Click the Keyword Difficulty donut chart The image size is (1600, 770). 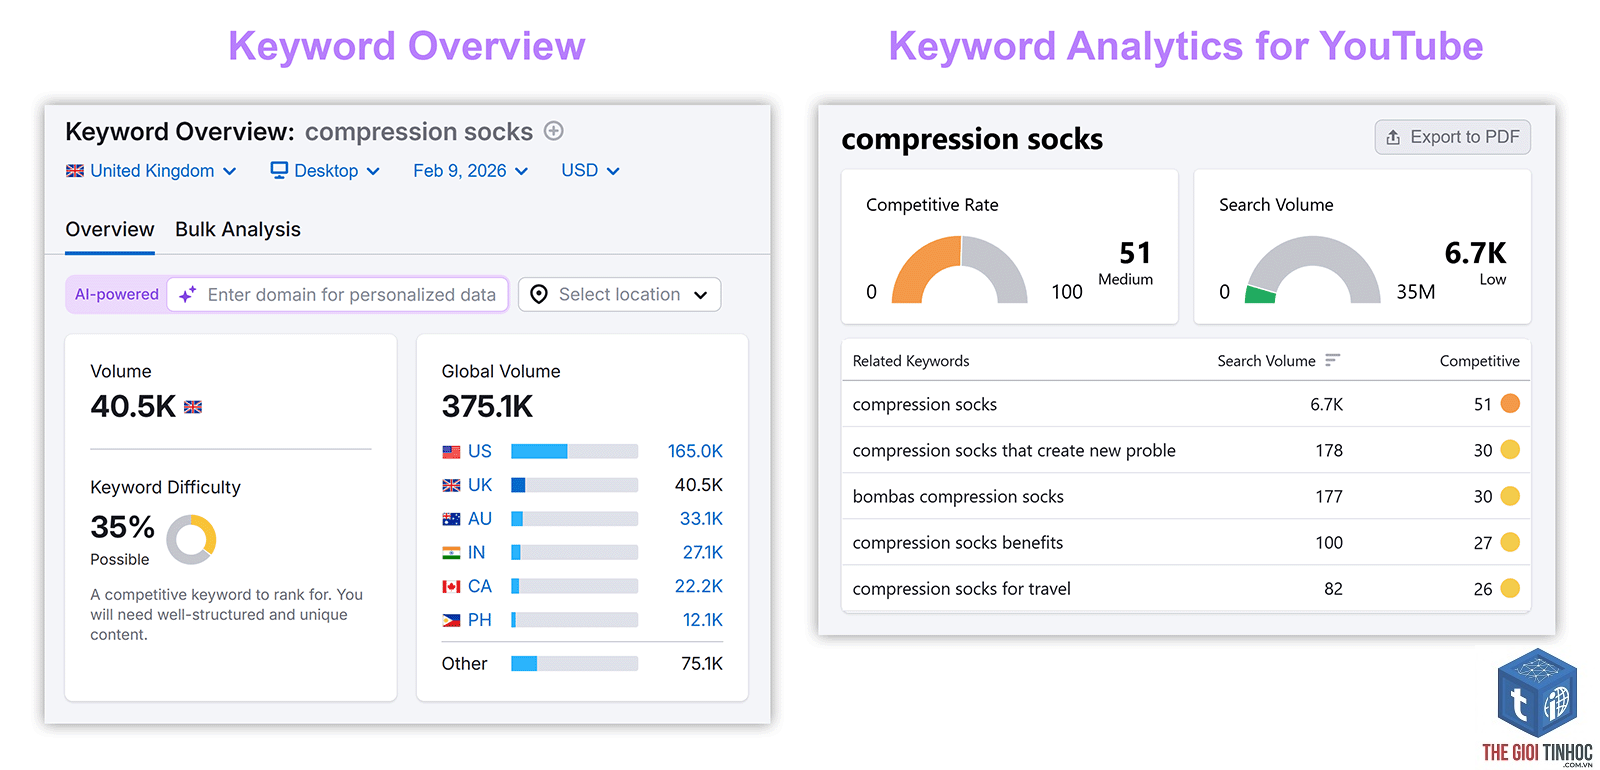(x=191, y=540)
